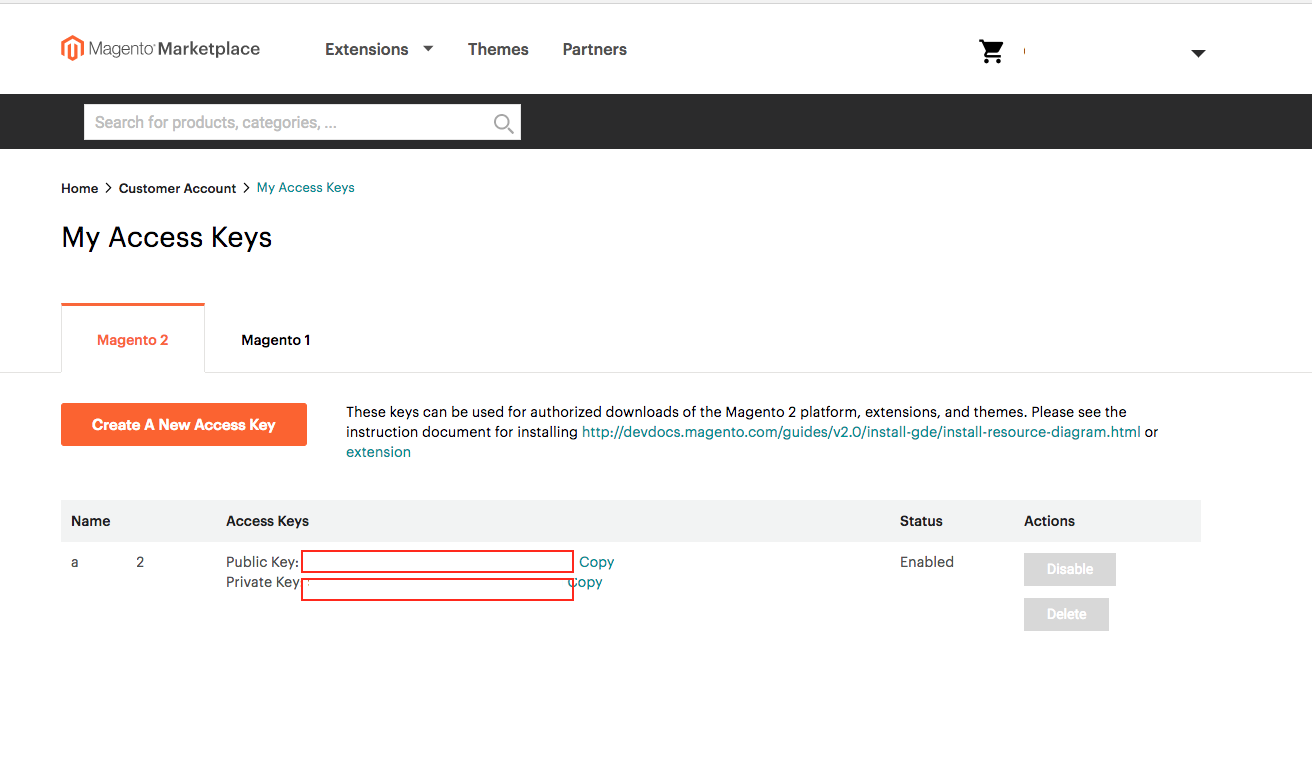Viewport: 1312px width, 775px height.
Task: Click the Delete key button
Action: pyautogui.click(x=1066, y=614)
